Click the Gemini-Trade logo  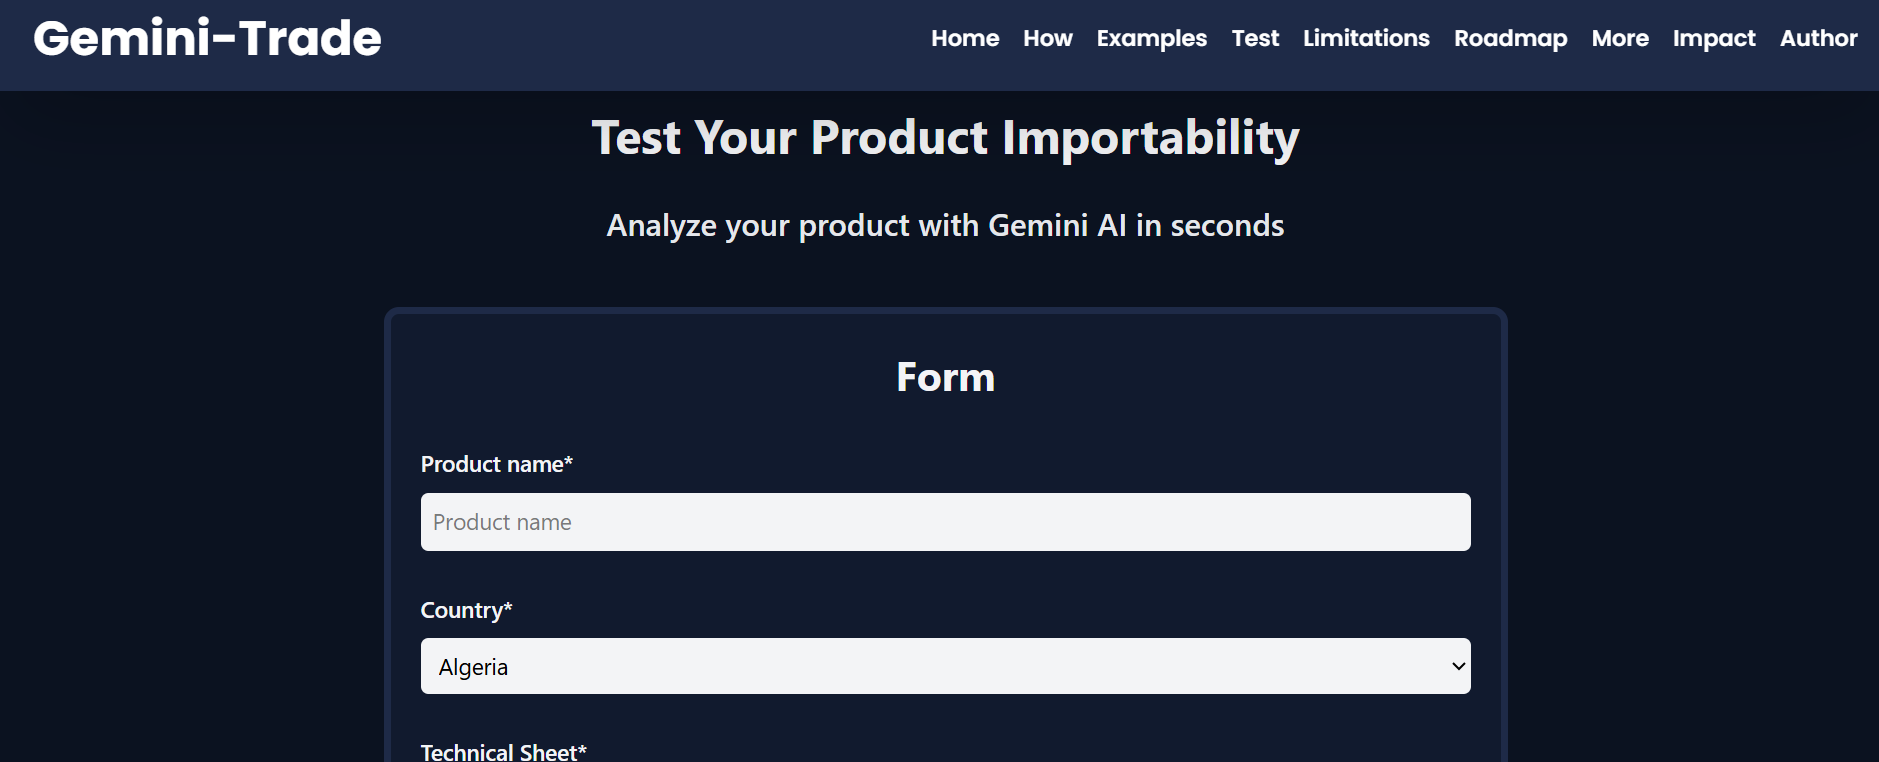point(207,39)
